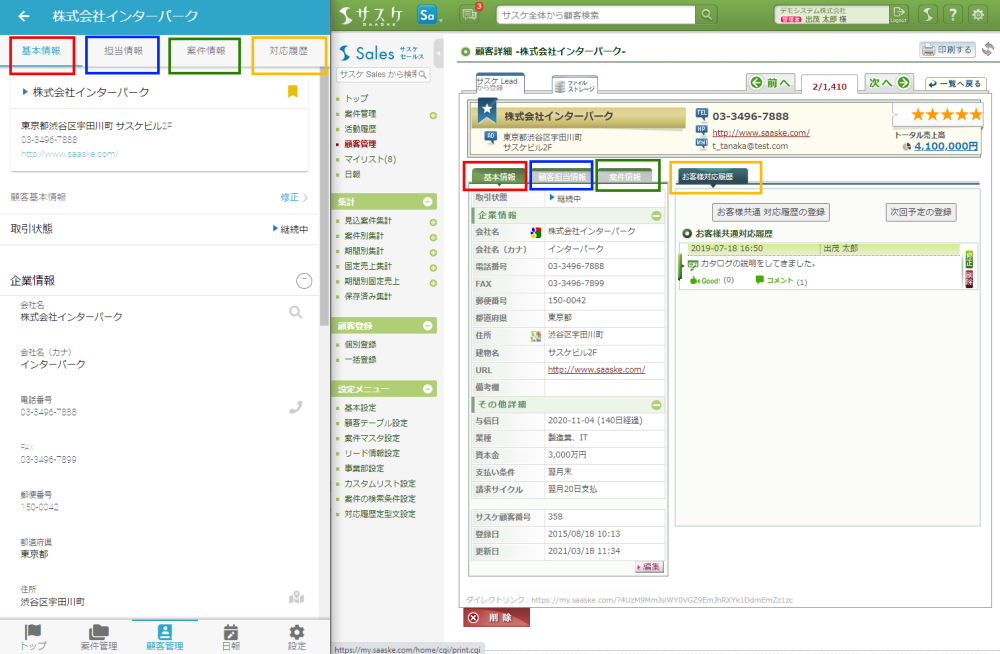Collapse the 企業情報 section in mobile view
Viewport: 1000px width, 654px height.
304,281
